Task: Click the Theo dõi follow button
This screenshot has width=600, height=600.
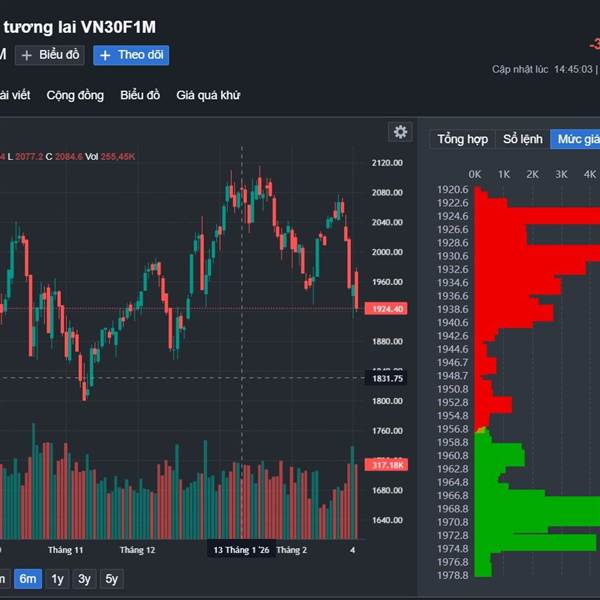Action: pos(131,55)
